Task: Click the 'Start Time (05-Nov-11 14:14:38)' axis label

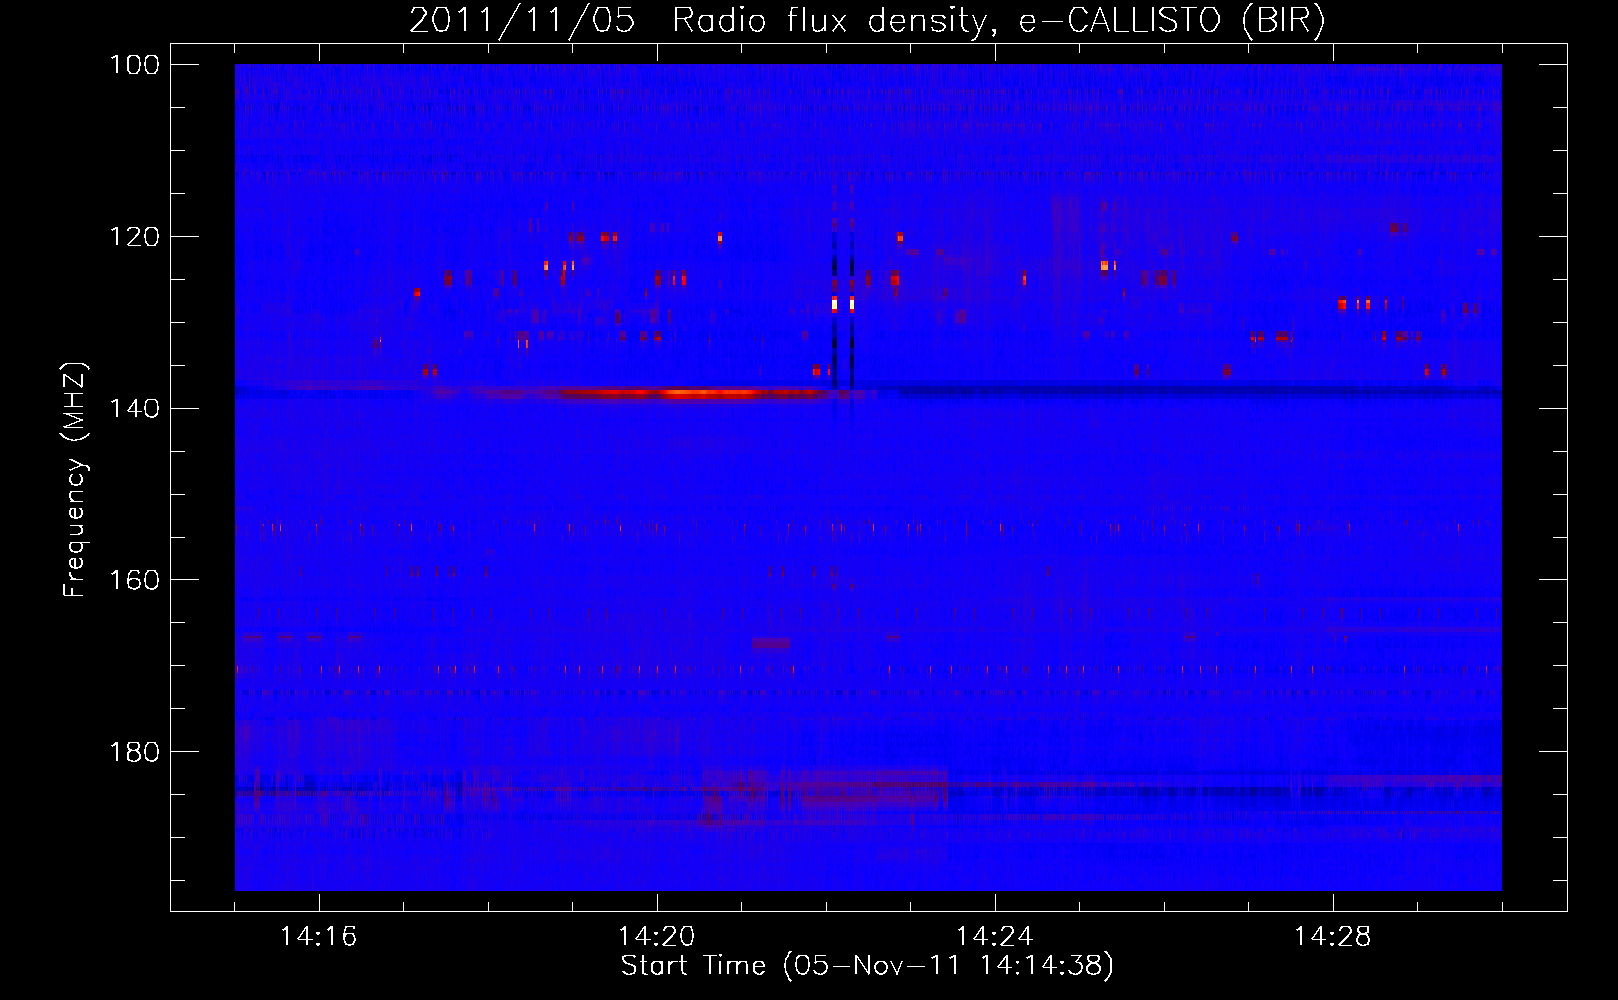Action: 867,966
